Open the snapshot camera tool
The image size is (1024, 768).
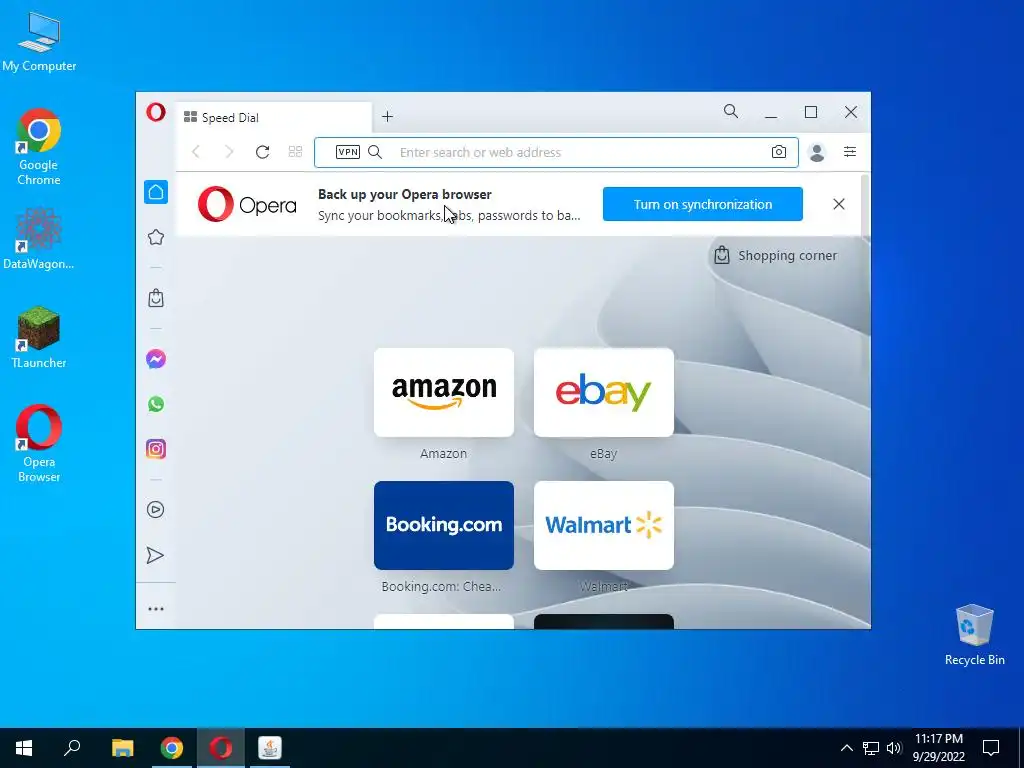778,152
